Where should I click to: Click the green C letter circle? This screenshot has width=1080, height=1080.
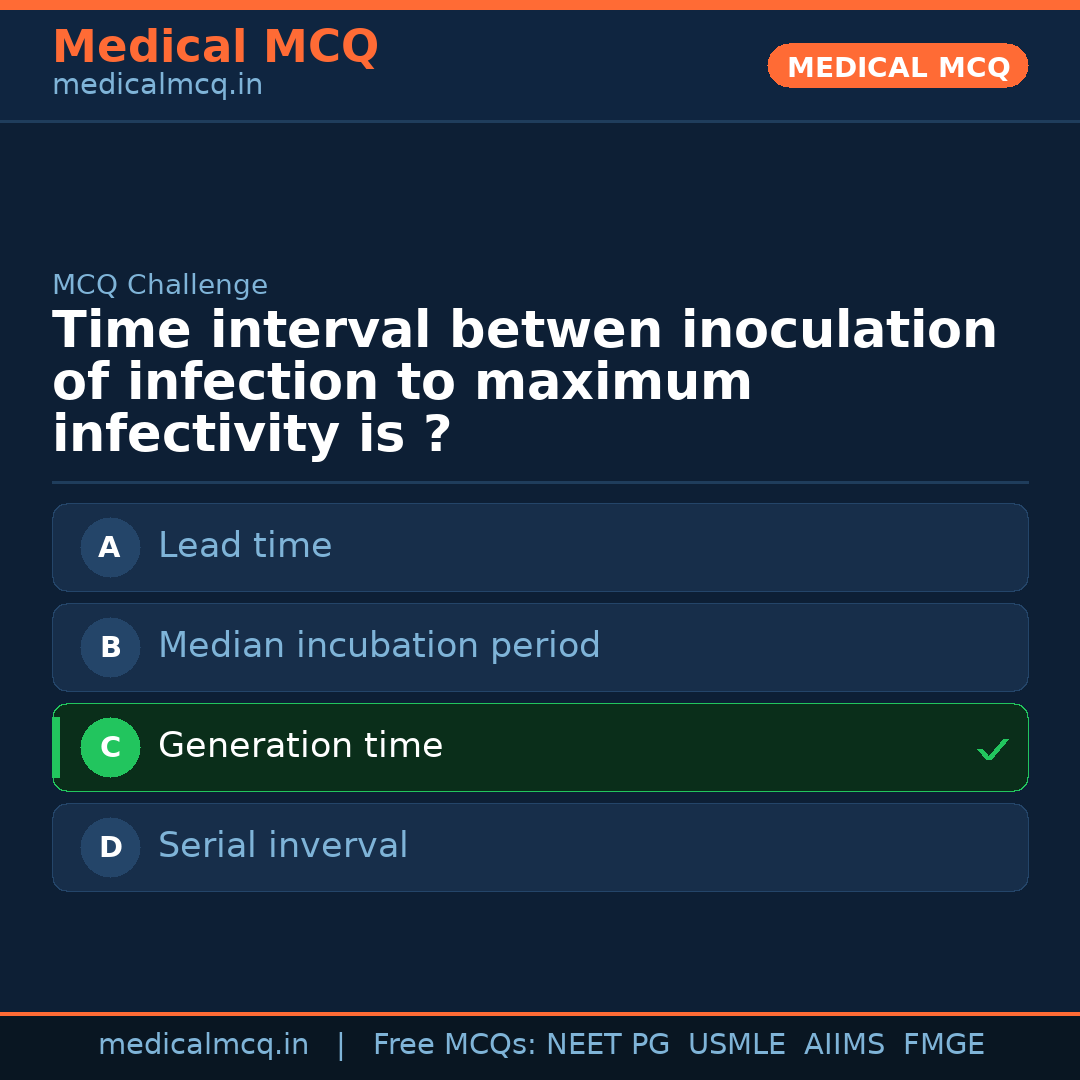pyautogui.click(x=110, y=747)
